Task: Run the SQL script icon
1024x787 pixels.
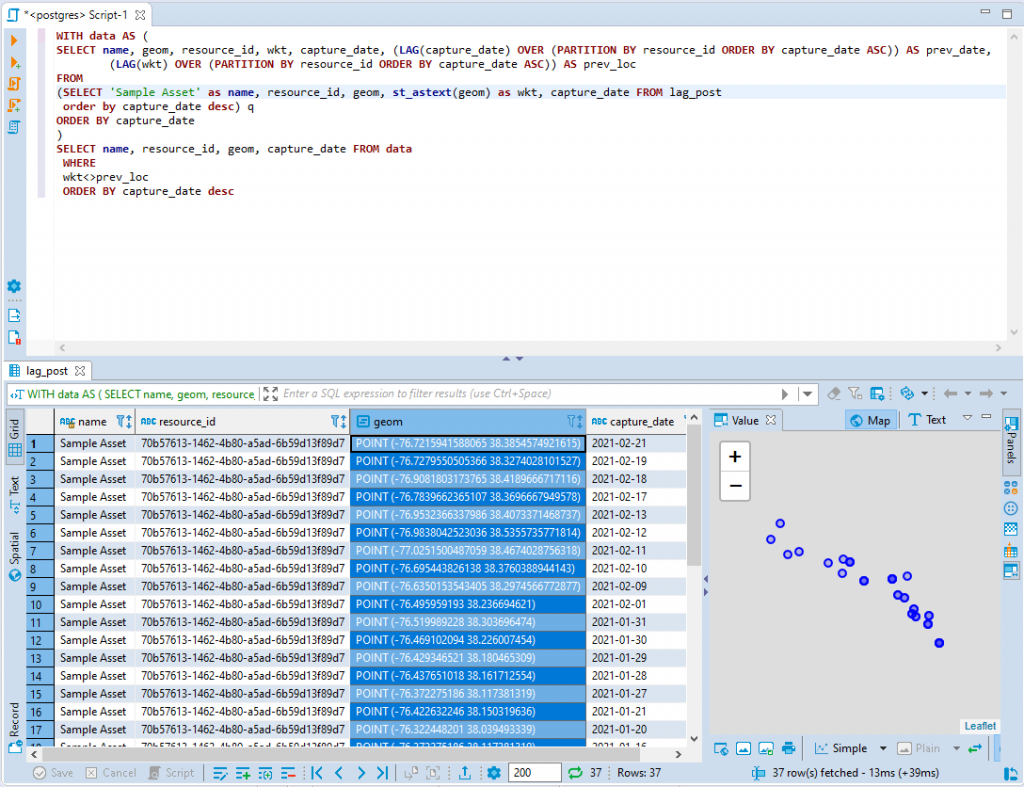Action: click(14, 84)
